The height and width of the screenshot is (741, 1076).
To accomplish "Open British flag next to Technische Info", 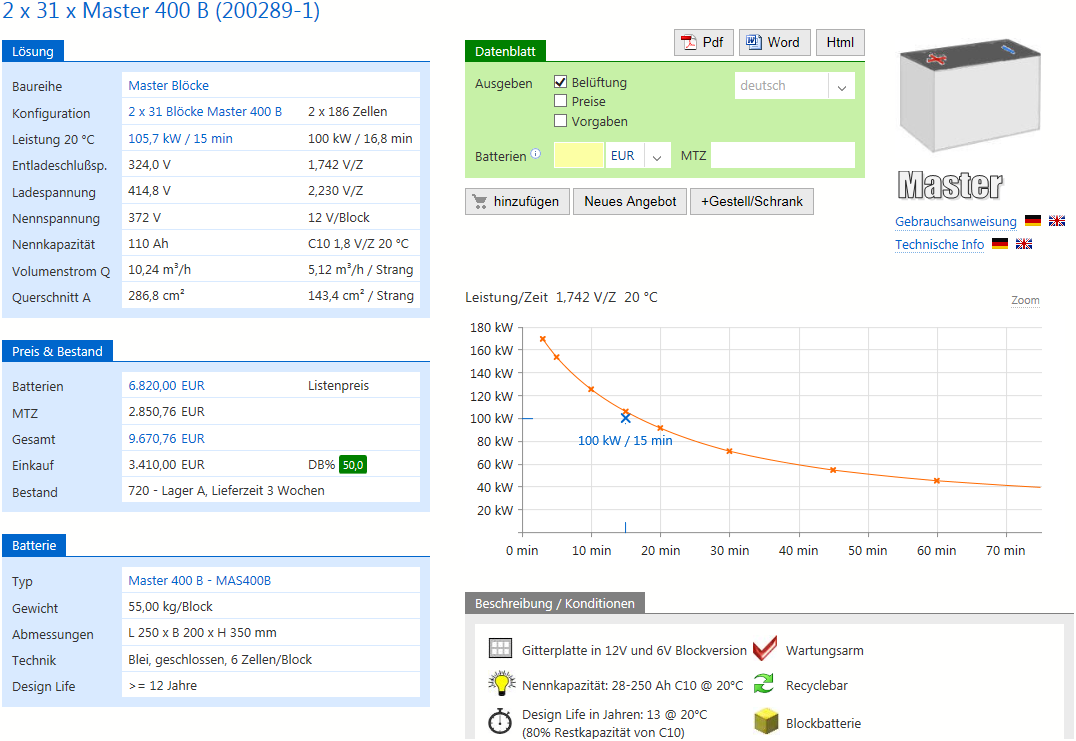I will tap(1024, 244).
